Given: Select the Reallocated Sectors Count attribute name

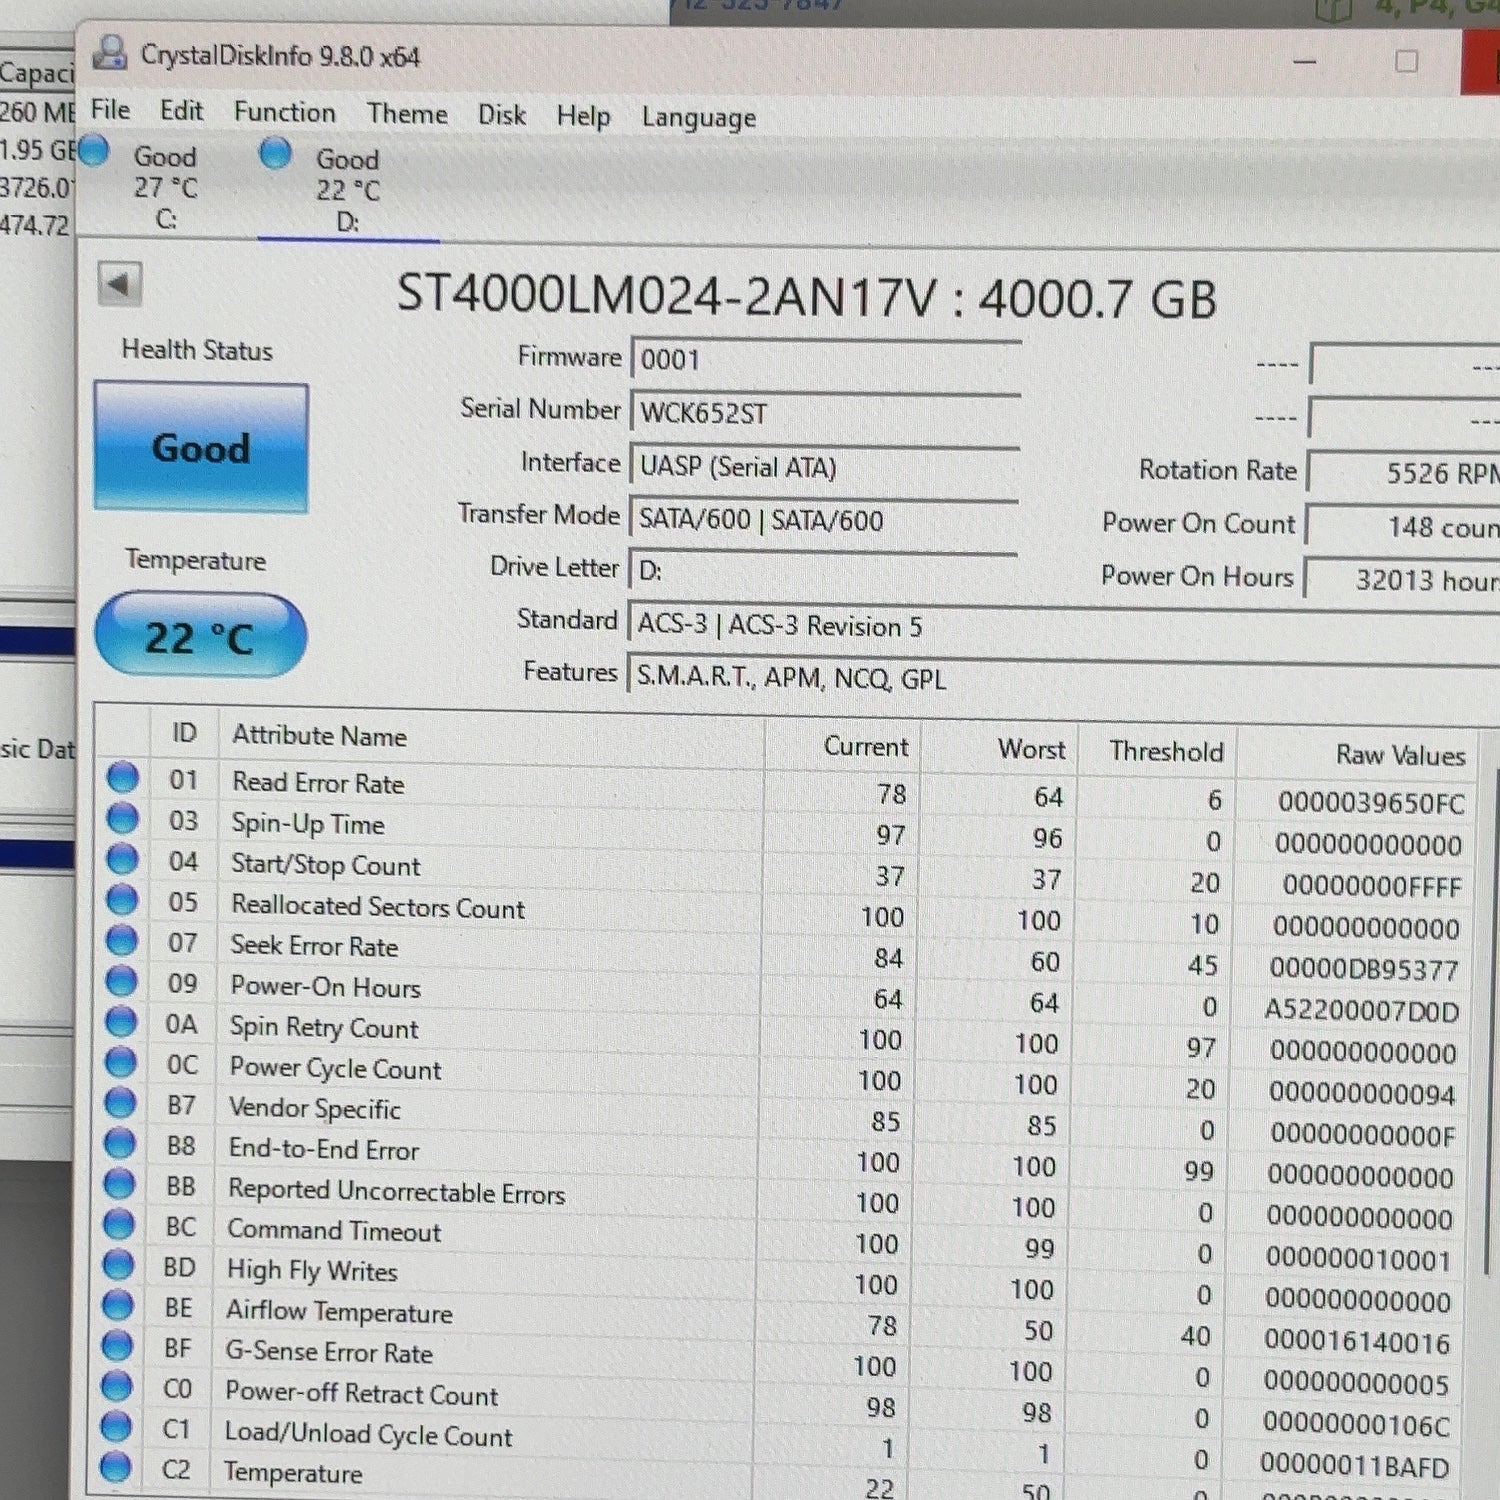Looking at the screenshot, I should [378, 907].
